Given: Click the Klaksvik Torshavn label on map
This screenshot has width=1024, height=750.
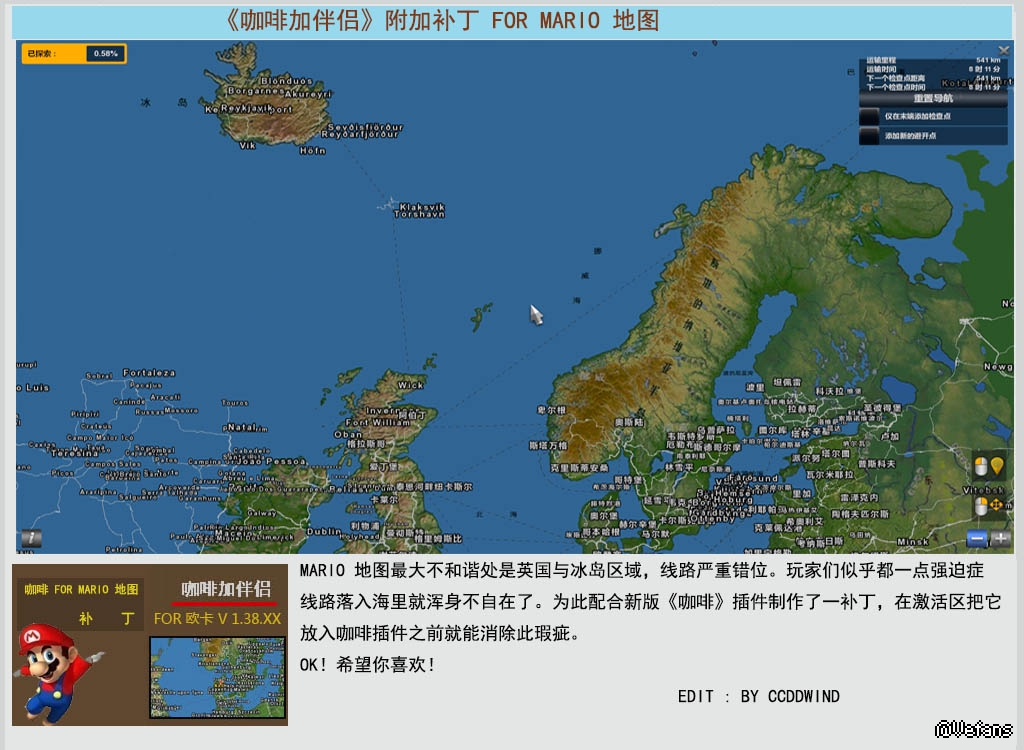Looking at the screenshot, I should pyautogui.click(x=419, y=210).
